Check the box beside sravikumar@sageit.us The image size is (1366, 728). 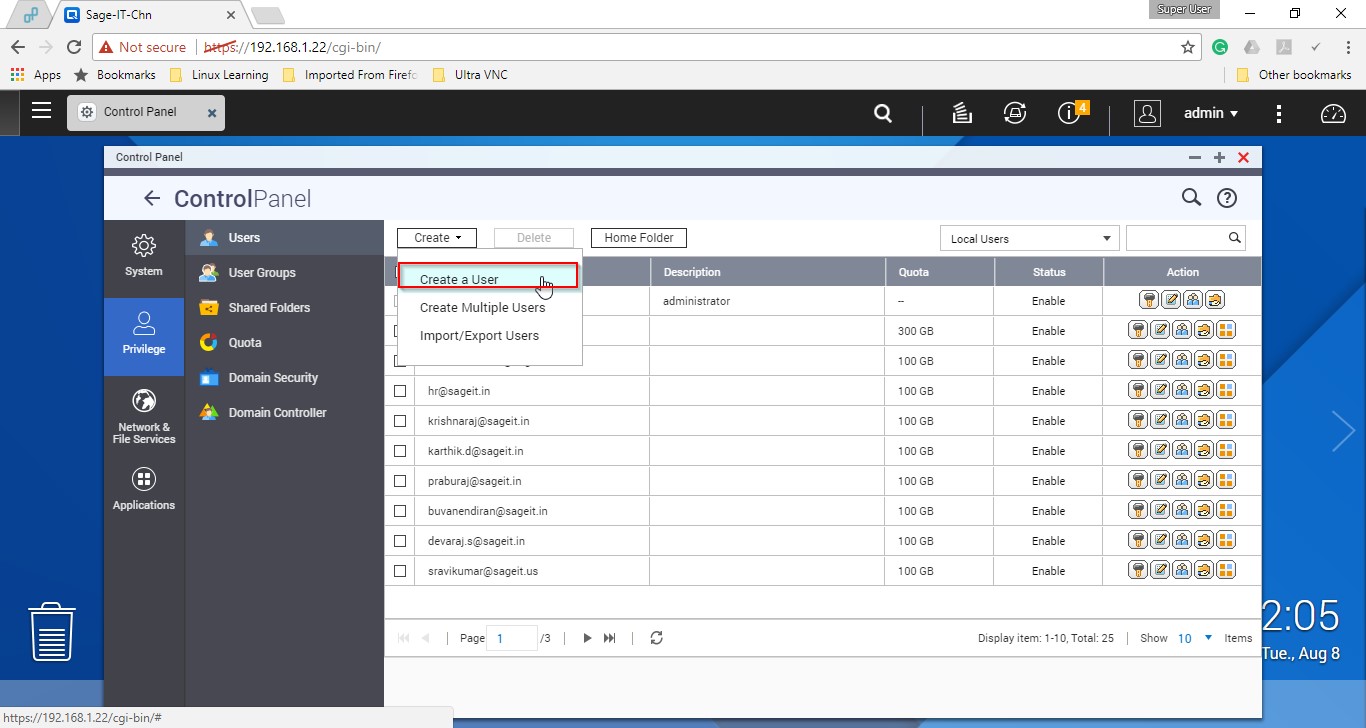[400, 571]
